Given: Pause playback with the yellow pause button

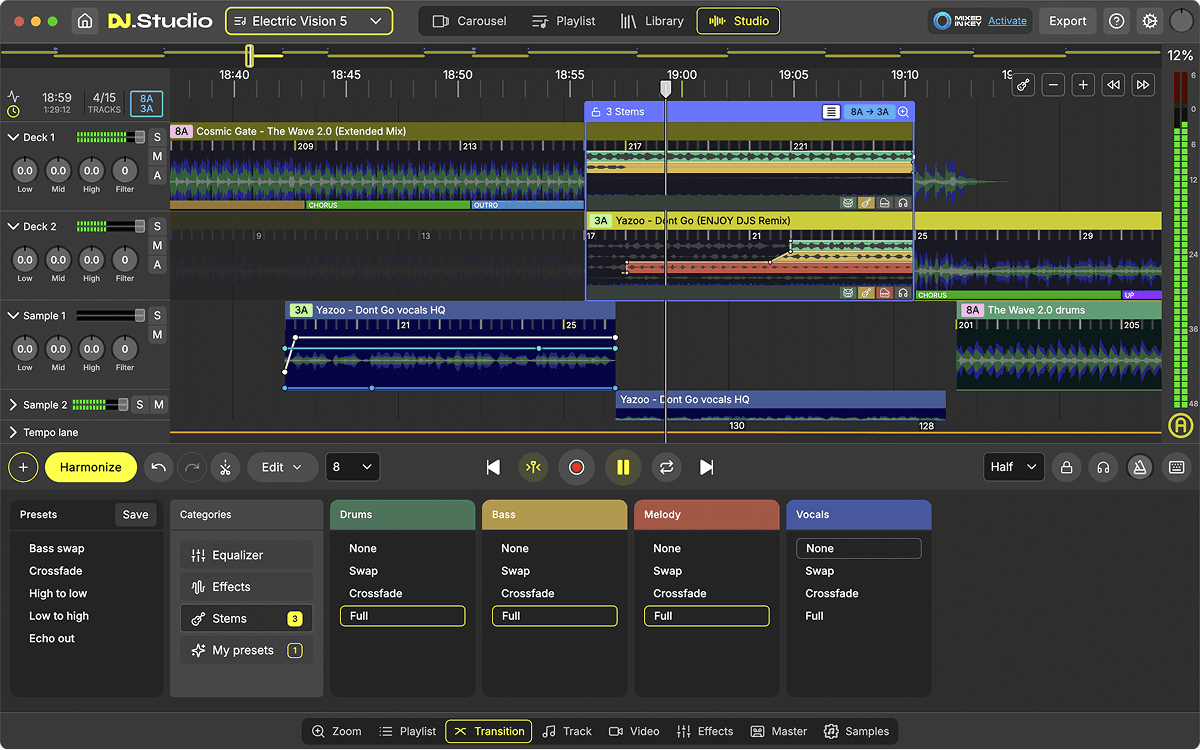Looking at the screenshot, I should [x=623, y=467].
